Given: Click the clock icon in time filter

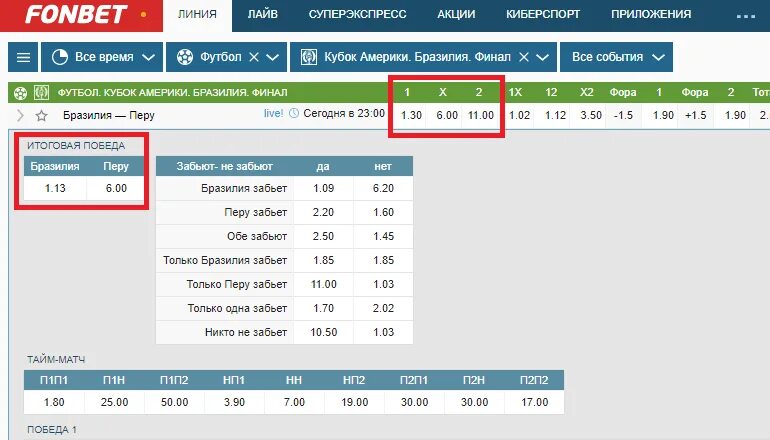Looking at the screenshot, I should pos(60,57).
